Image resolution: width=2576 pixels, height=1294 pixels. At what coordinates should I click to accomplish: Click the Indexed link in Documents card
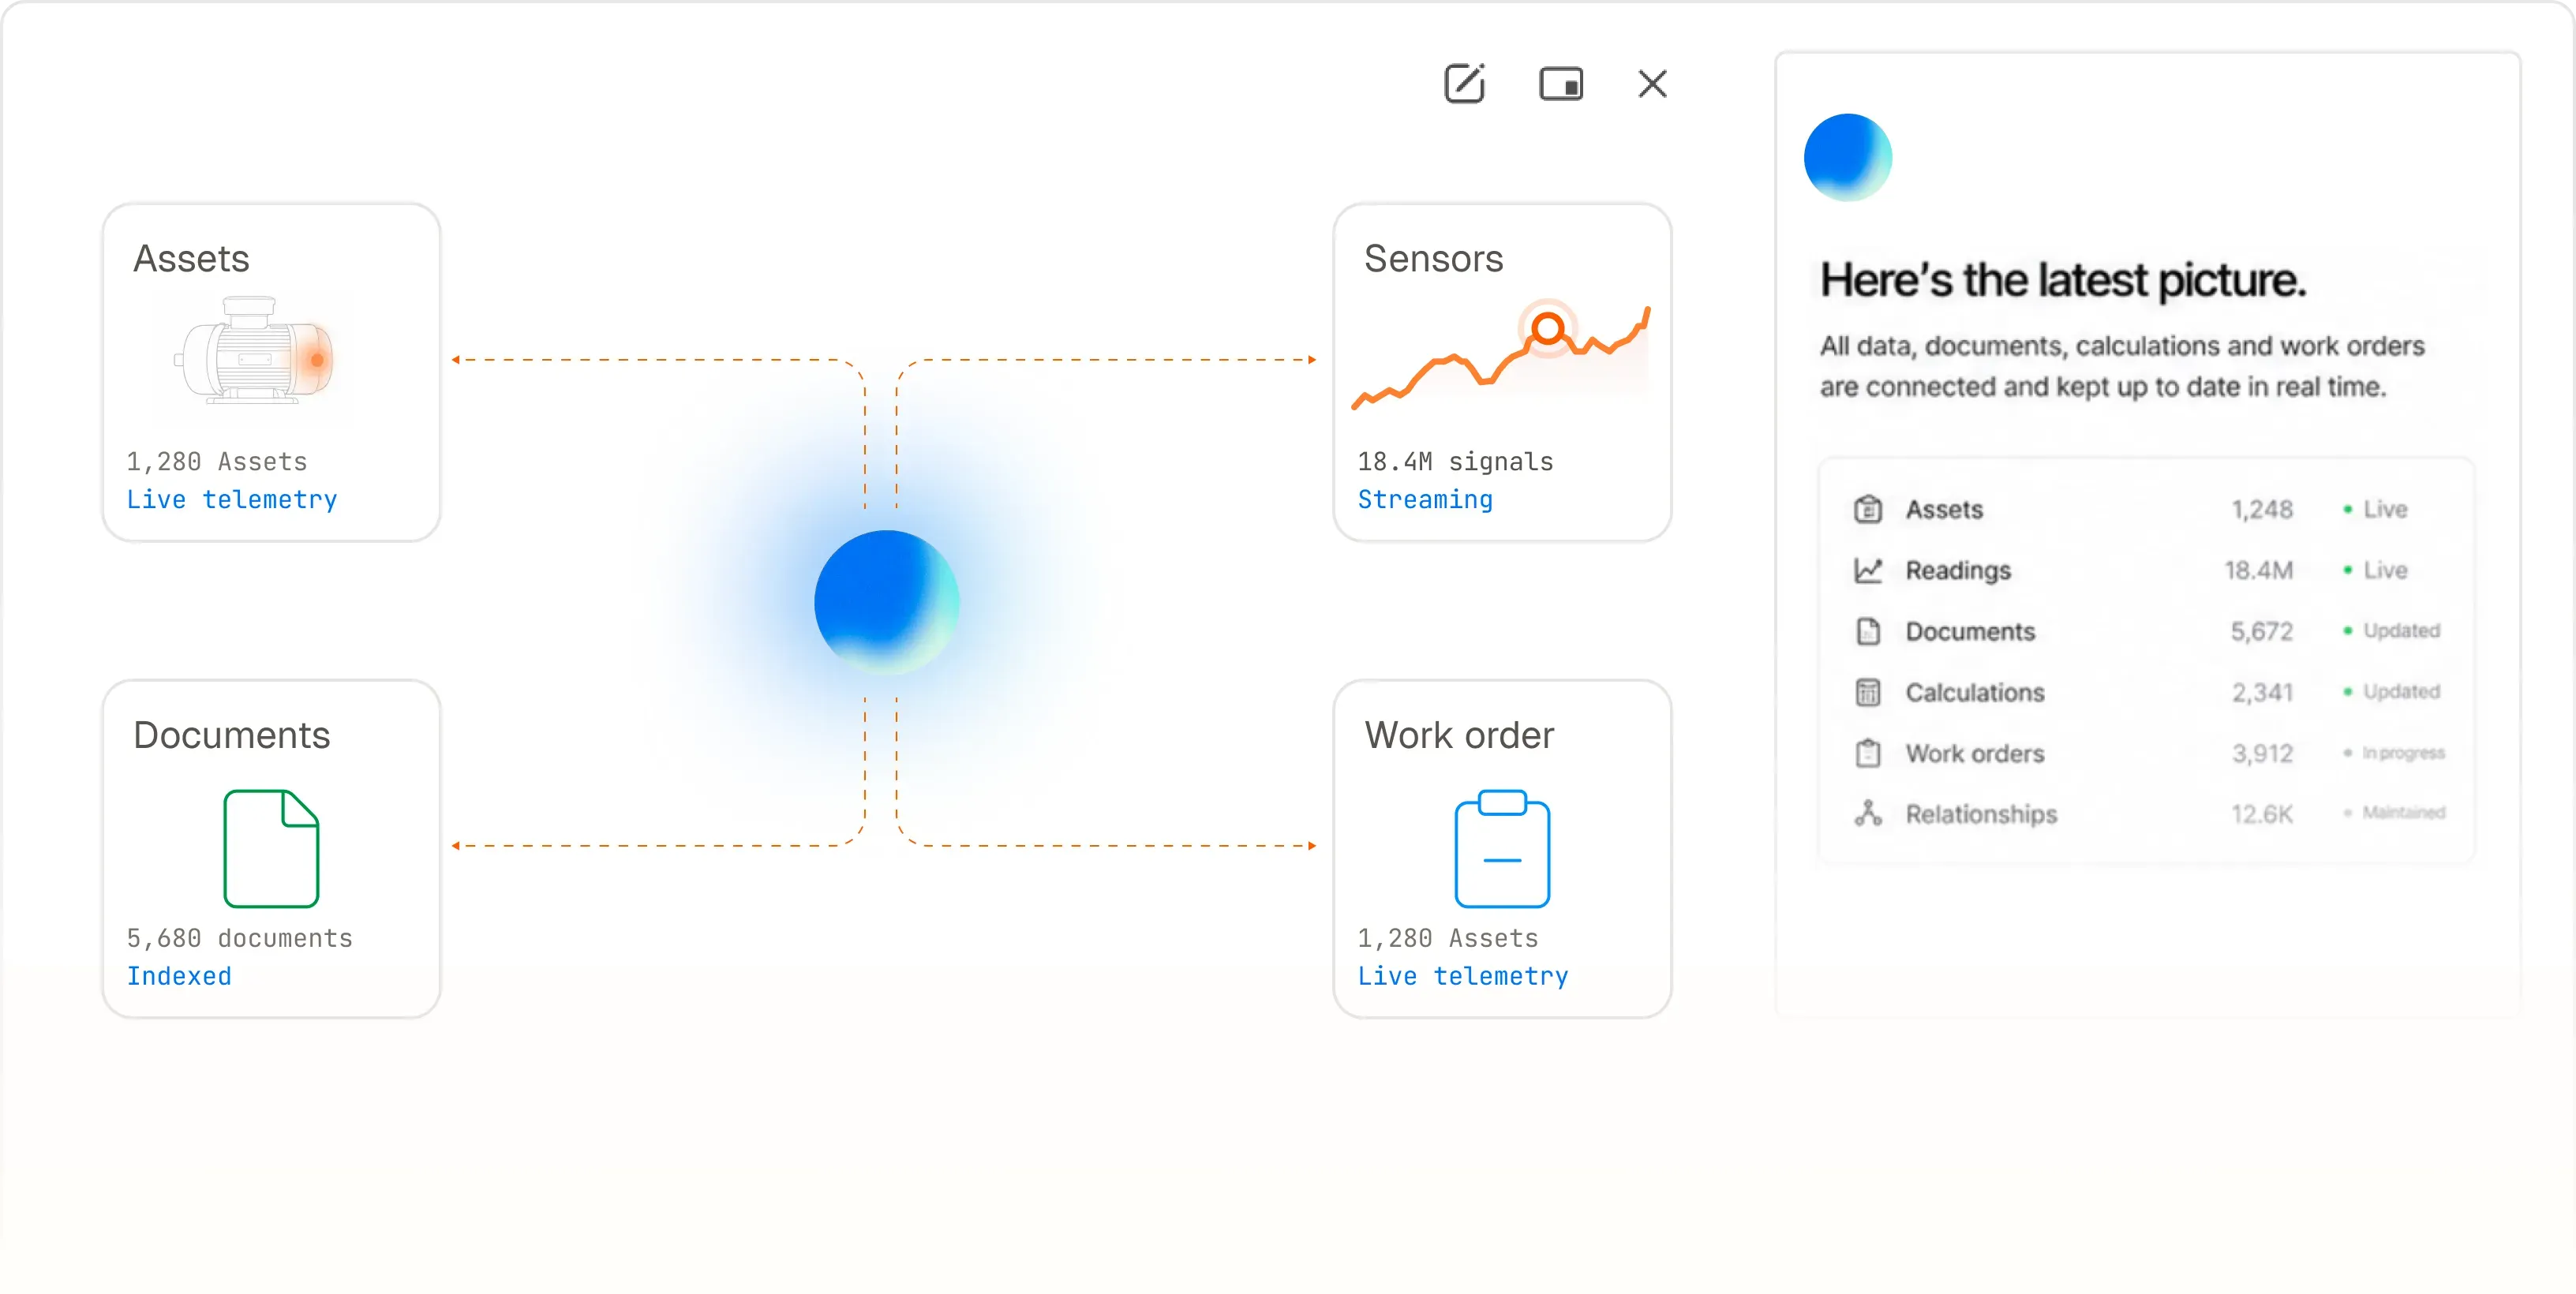click(179, 976)
